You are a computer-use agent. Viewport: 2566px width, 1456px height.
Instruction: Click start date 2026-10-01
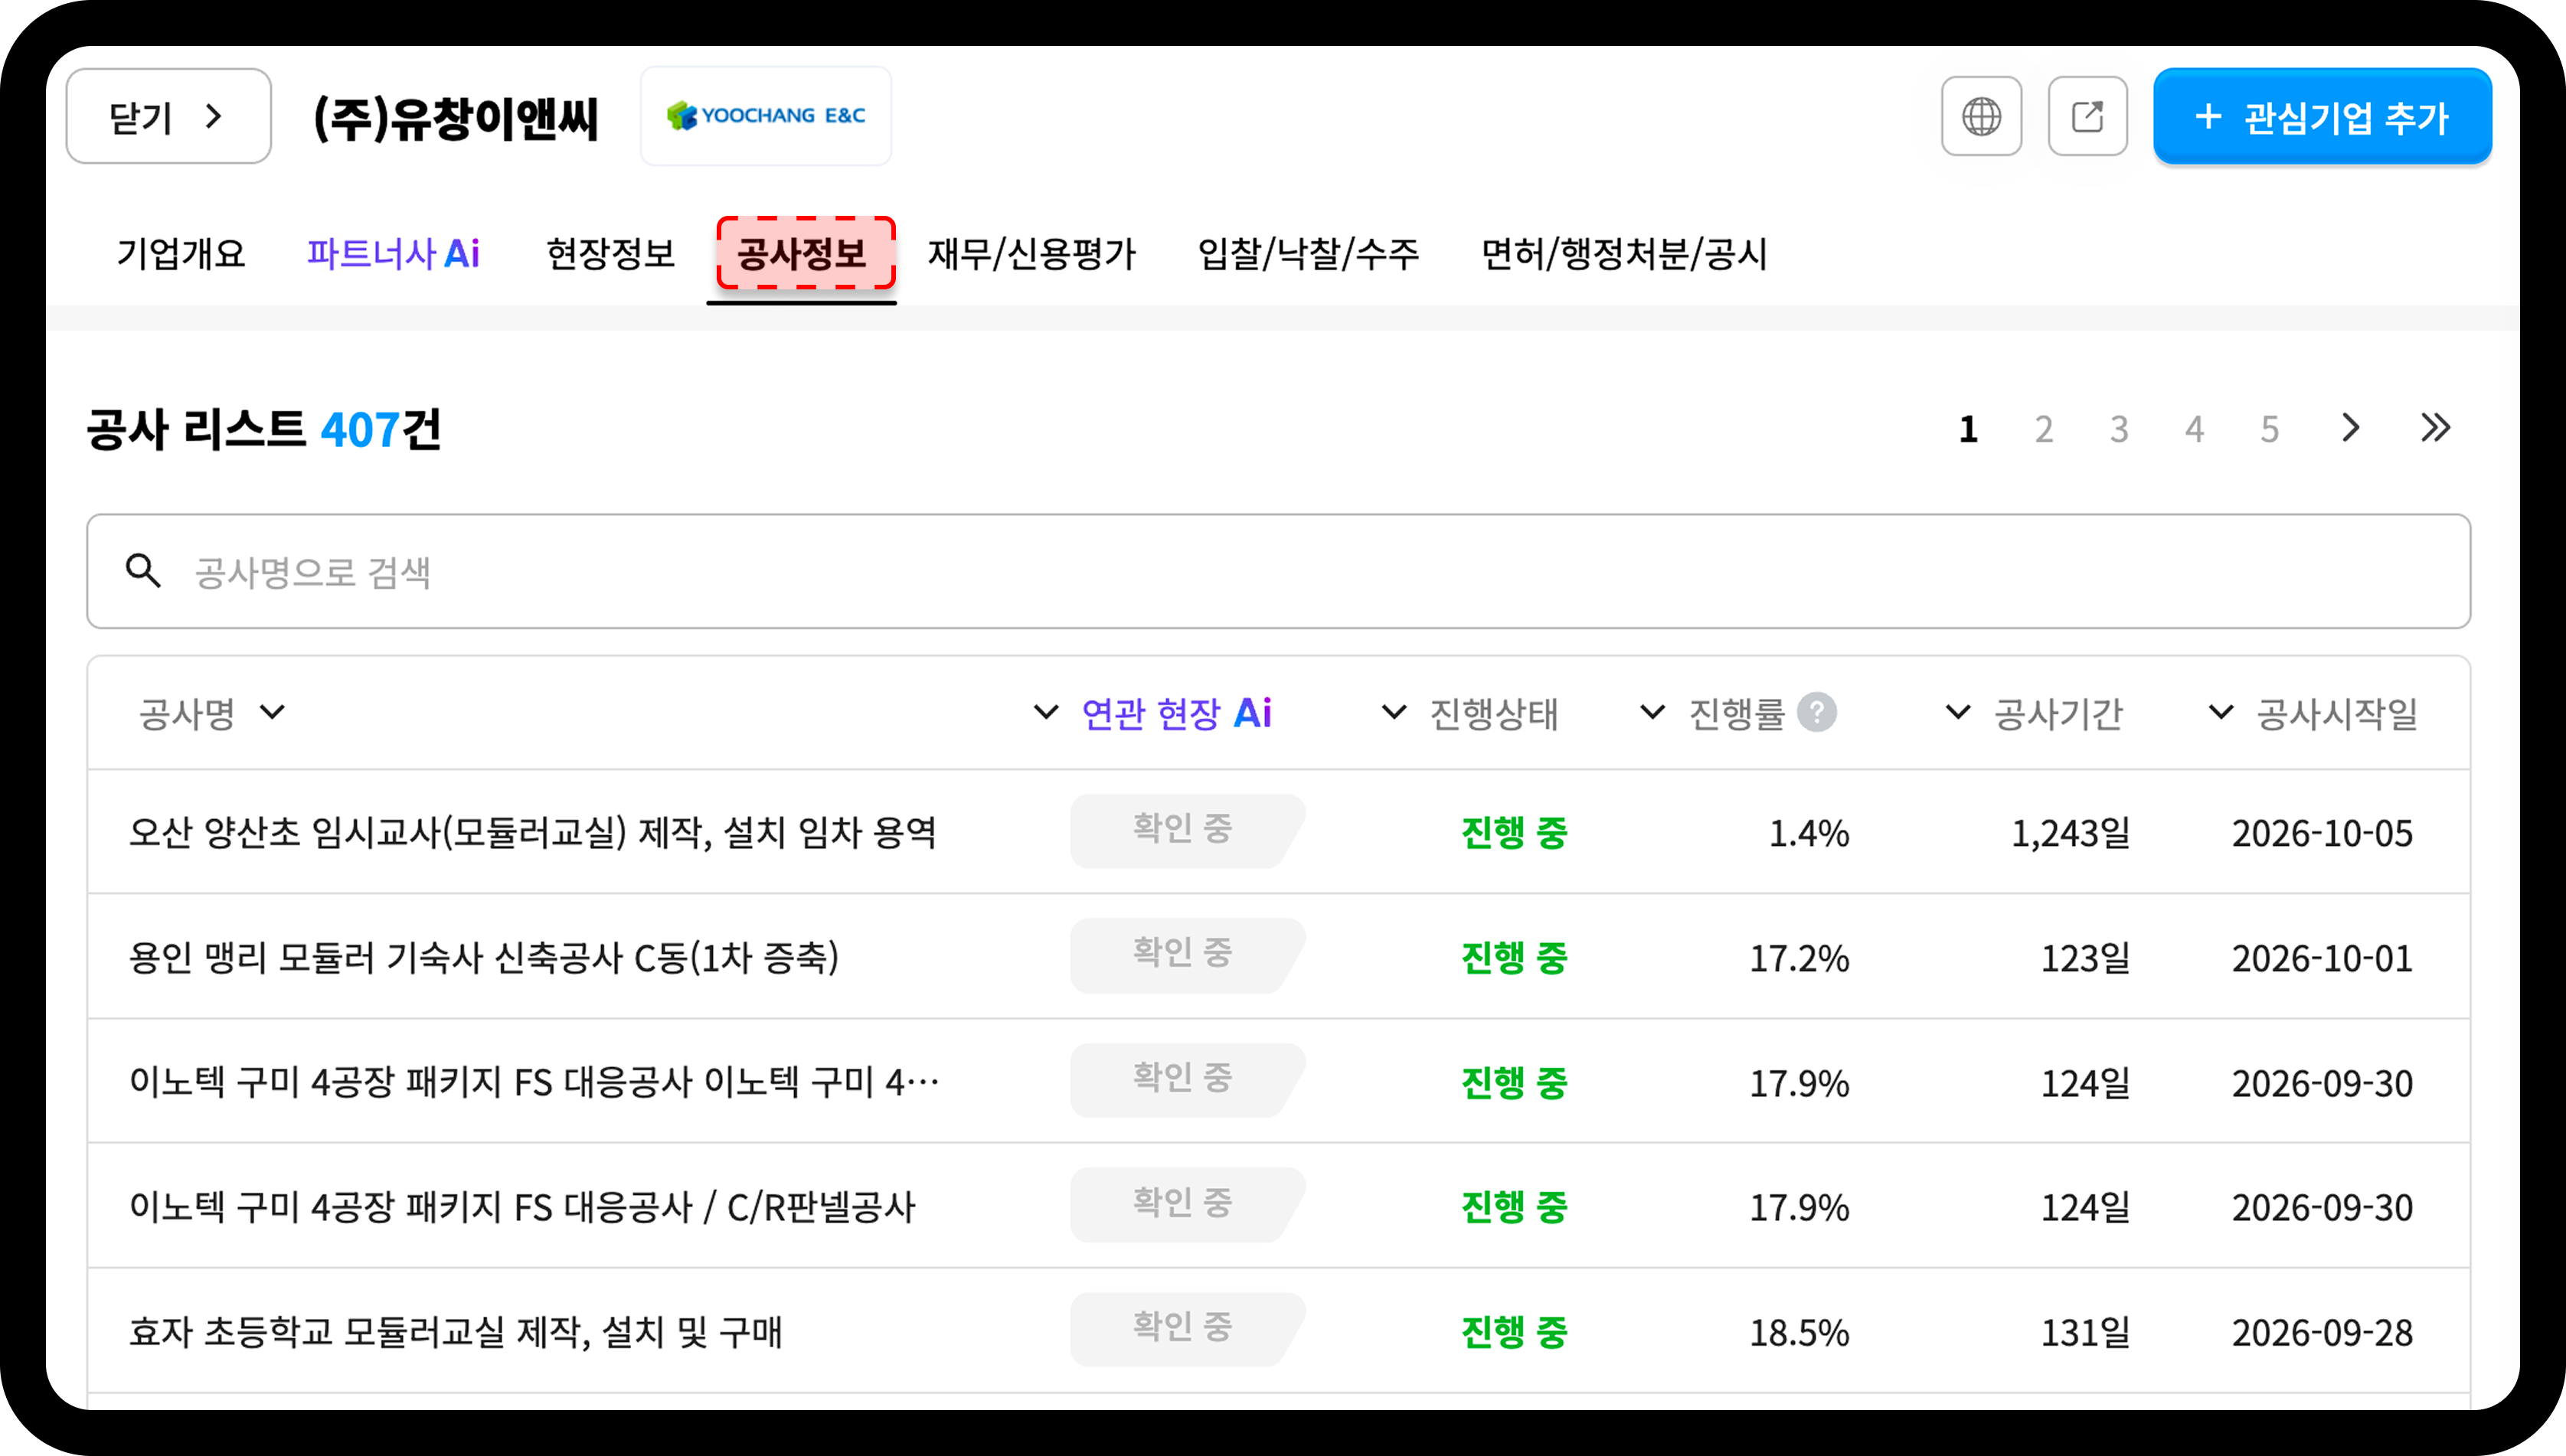pos(2322,958)
